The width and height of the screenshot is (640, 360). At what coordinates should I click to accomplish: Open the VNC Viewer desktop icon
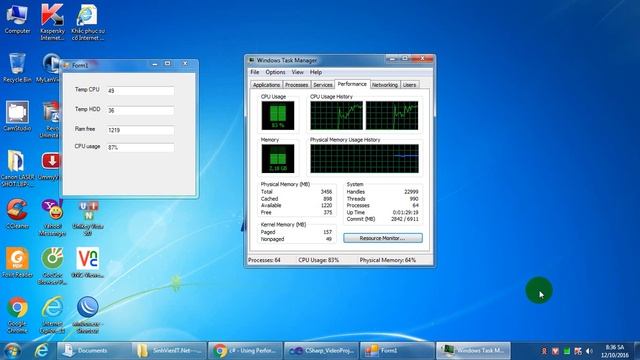pyautogui.click(x=87, y=262)
